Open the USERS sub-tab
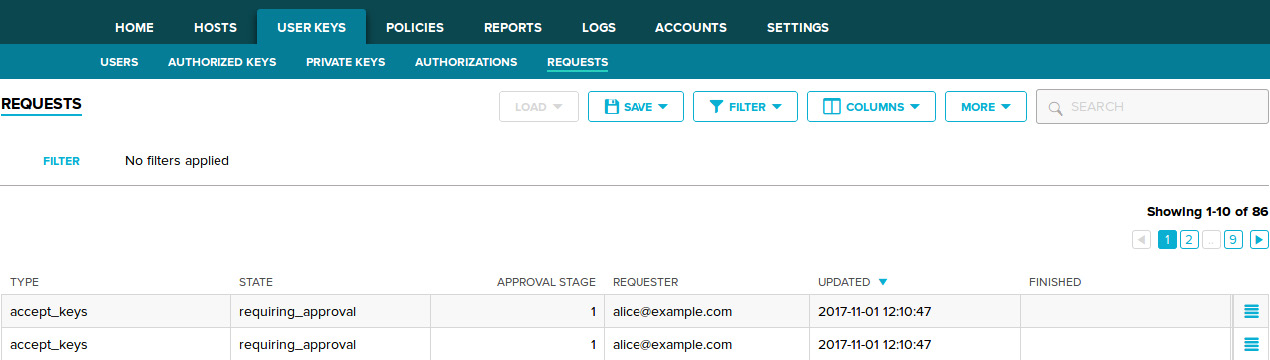Image resolution: width=1270 pixels, height=360 pixels. click(119, 62)
